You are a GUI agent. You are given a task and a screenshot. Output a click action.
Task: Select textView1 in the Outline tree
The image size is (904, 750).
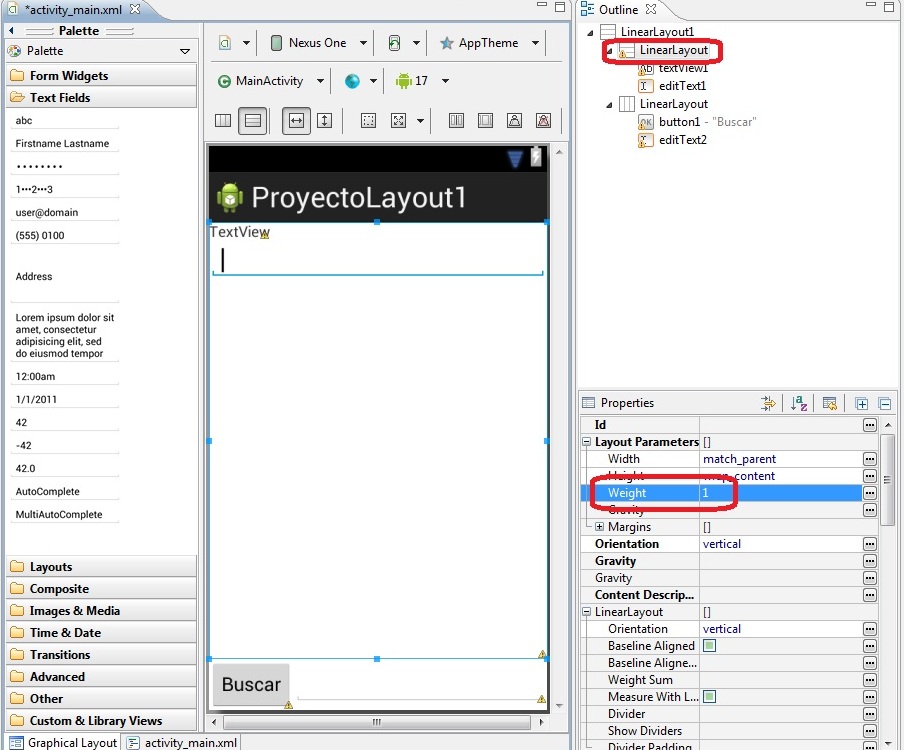coord(683,68)
